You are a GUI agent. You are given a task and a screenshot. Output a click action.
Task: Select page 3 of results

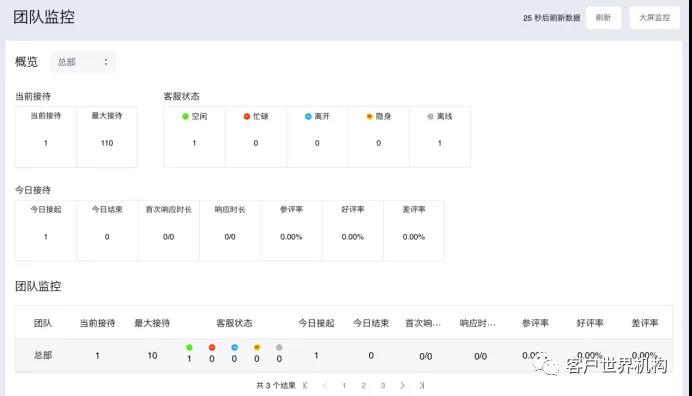[383, 385]
